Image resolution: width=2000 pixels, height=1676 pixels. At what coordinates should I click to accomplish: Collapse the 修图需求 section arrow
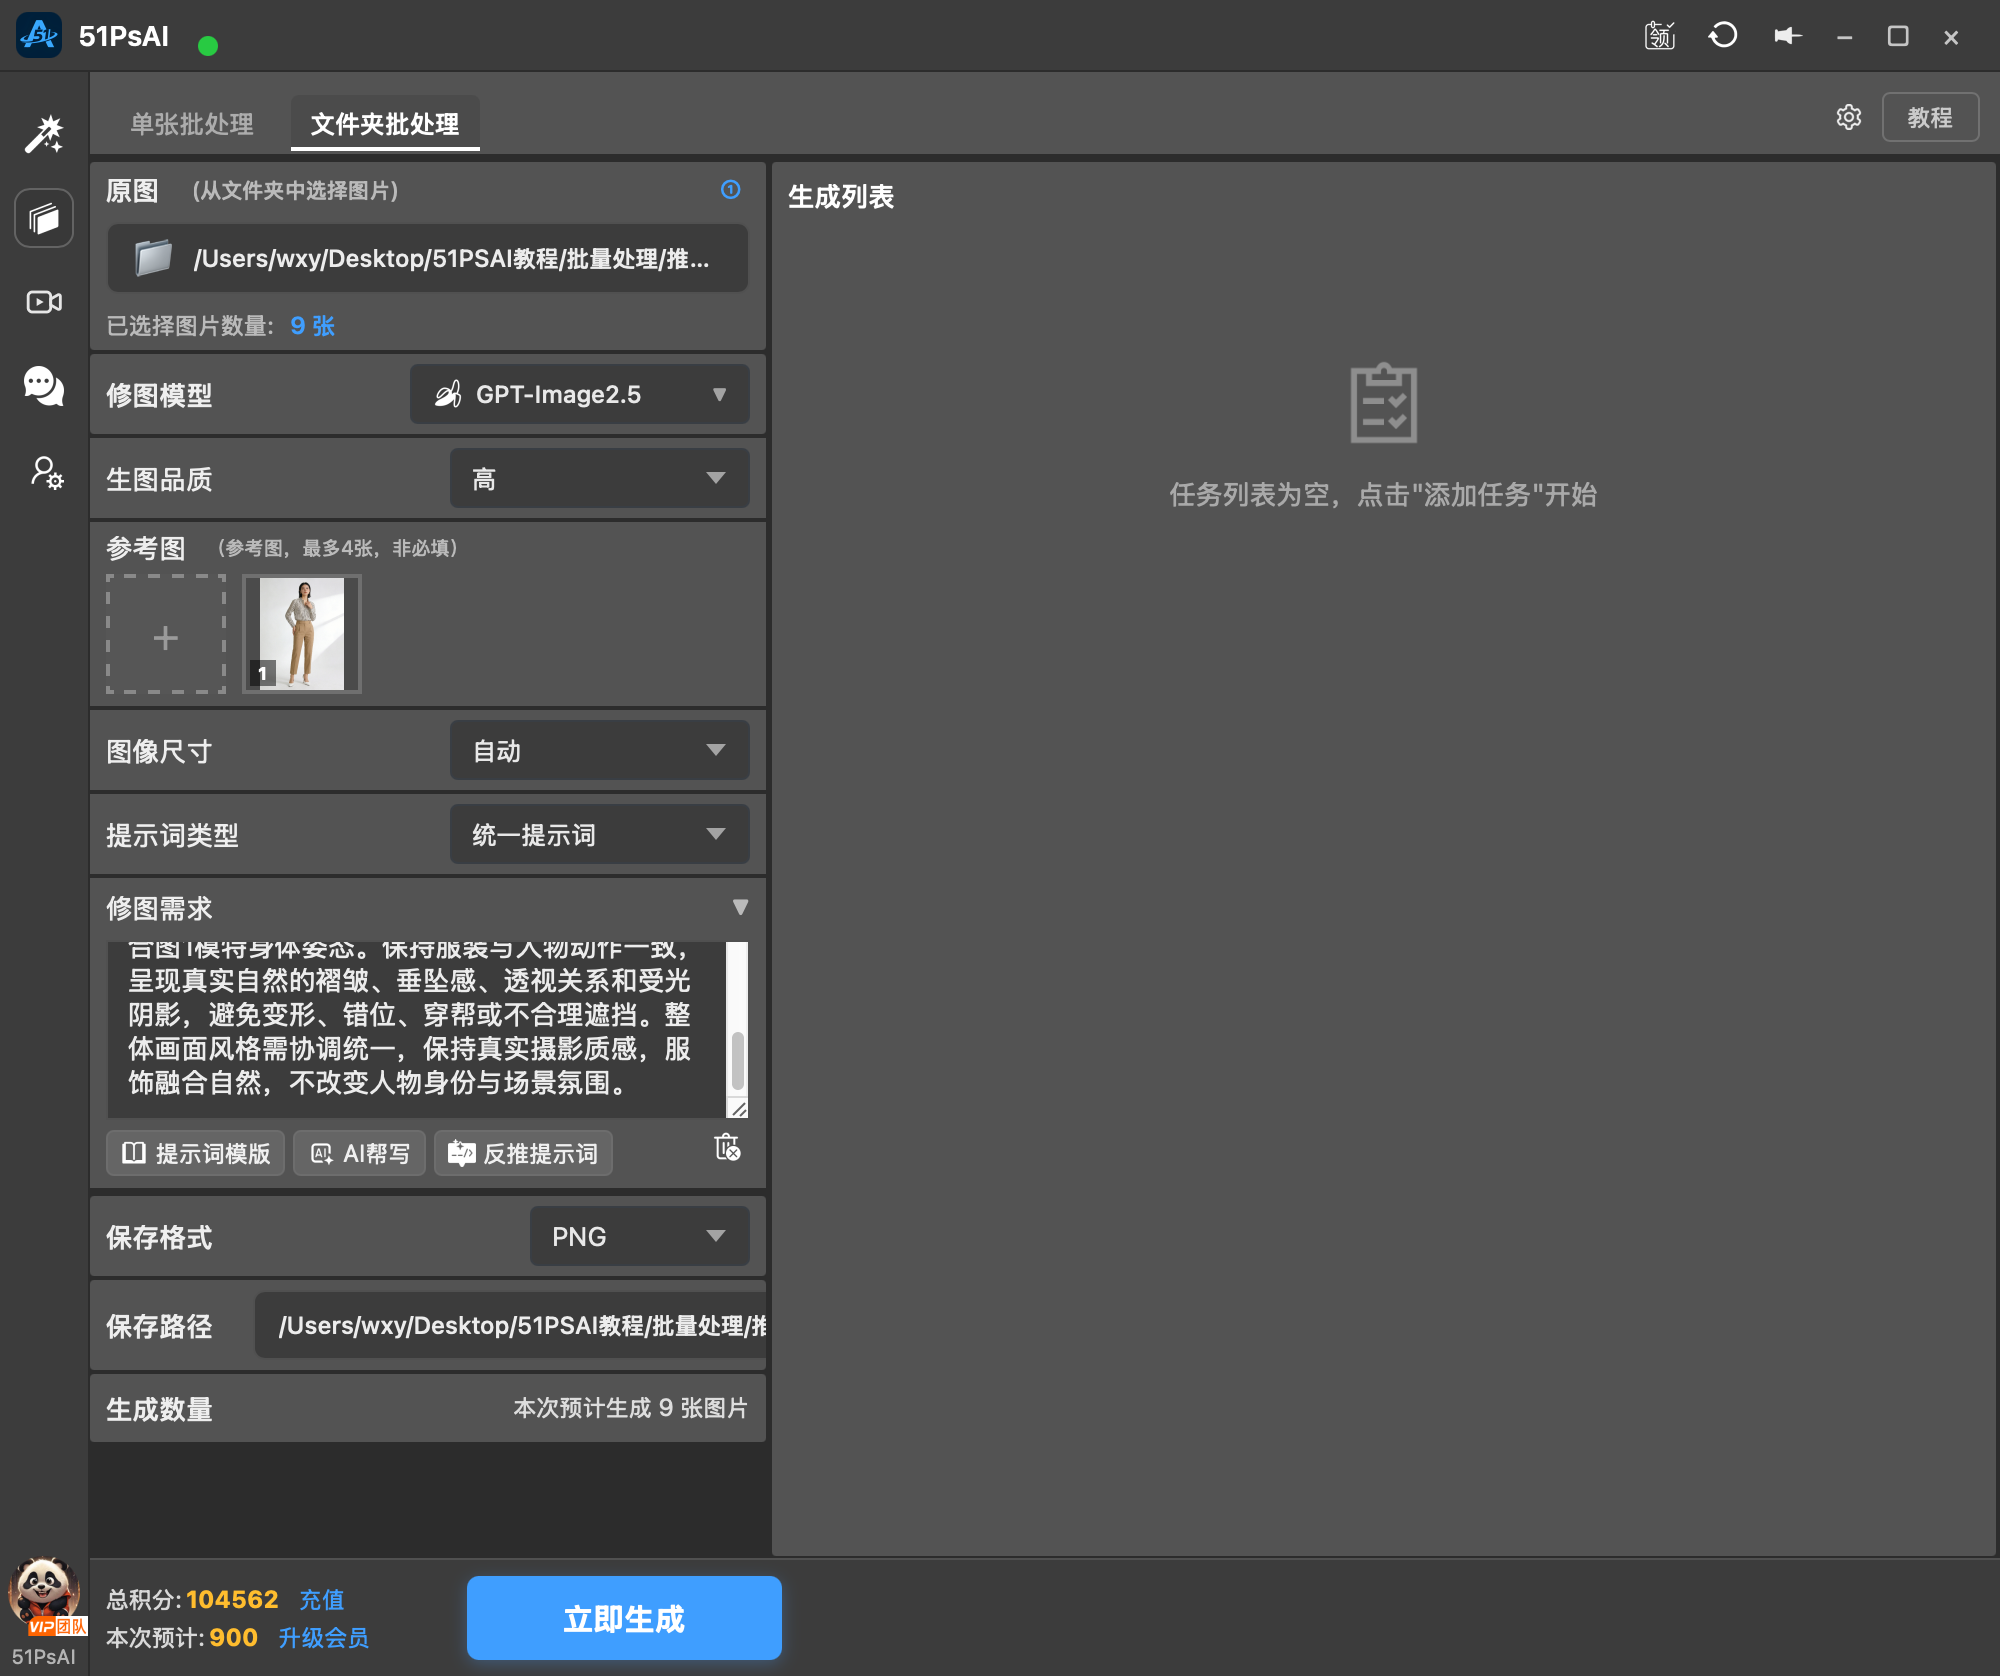point(740,907)
